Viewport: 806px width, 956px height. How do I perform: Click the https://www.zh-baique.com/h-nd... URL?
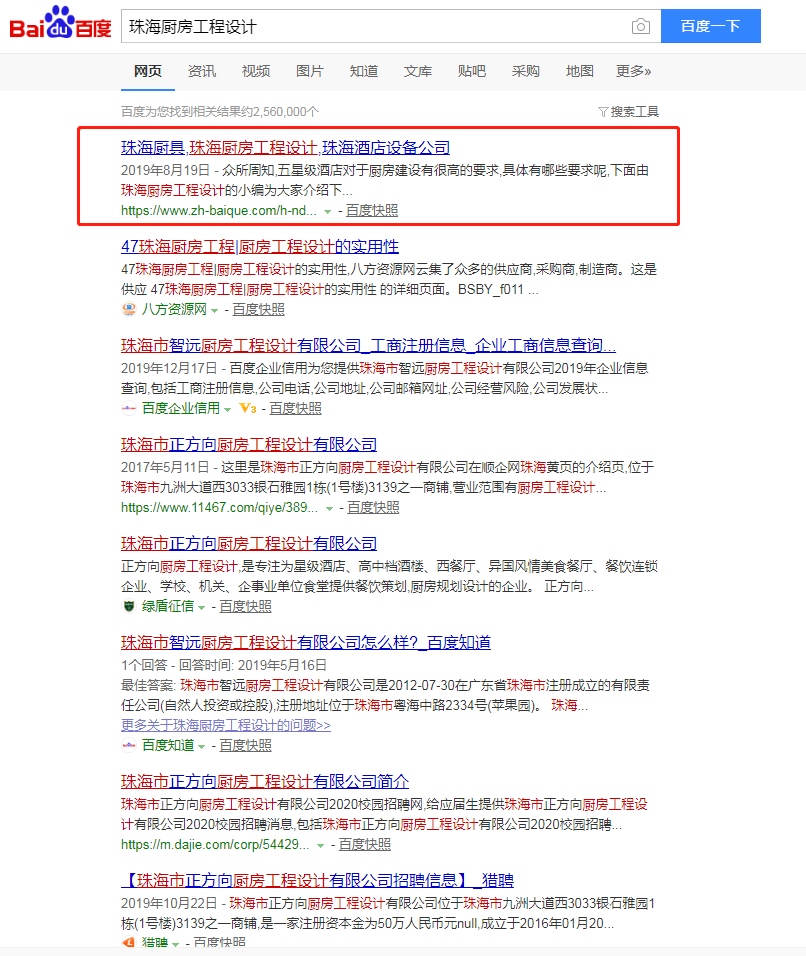tap(219, 210)
